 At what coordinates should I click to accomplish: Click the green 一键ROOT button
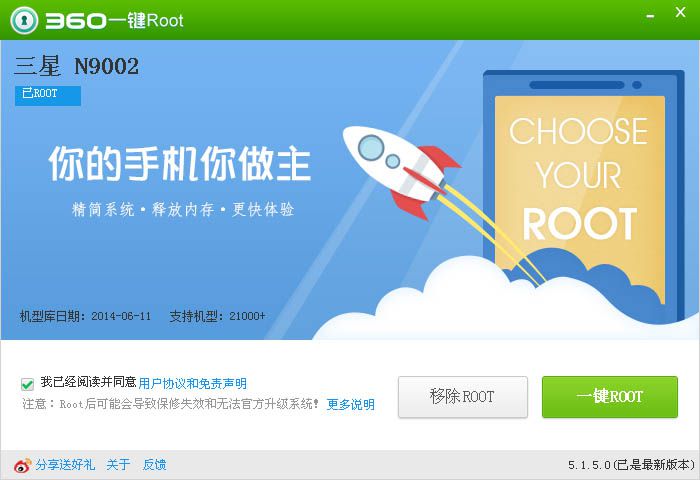(610, 397)
